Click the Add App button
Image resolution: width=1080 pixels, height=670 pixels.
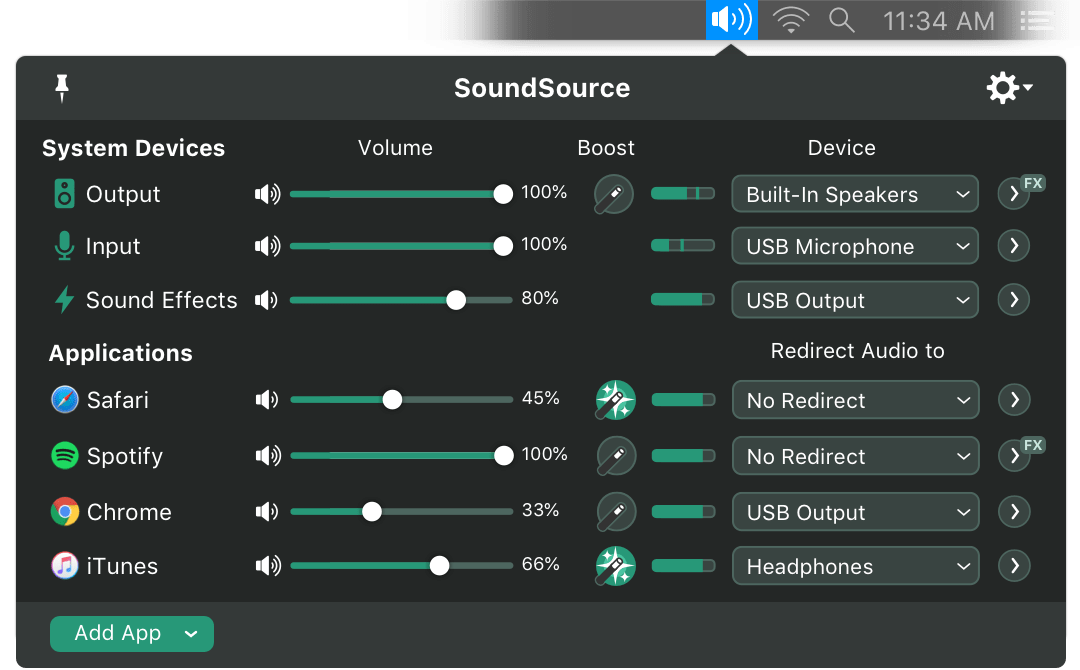pyautogui.click(x=131, y=633)
